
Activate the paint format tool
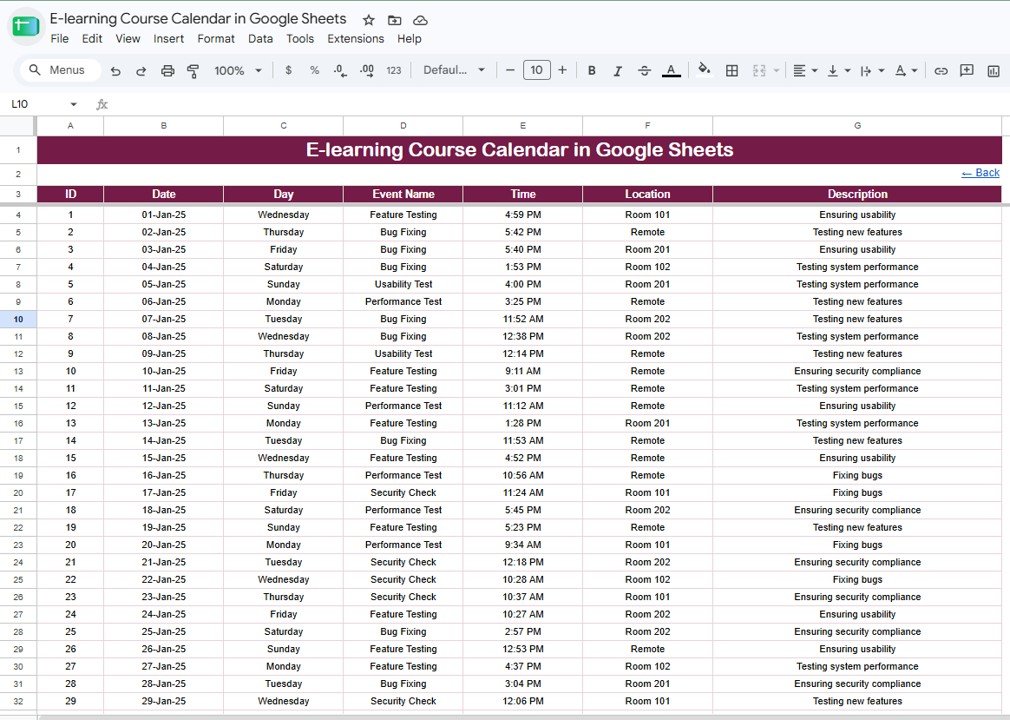click(193, 71)
